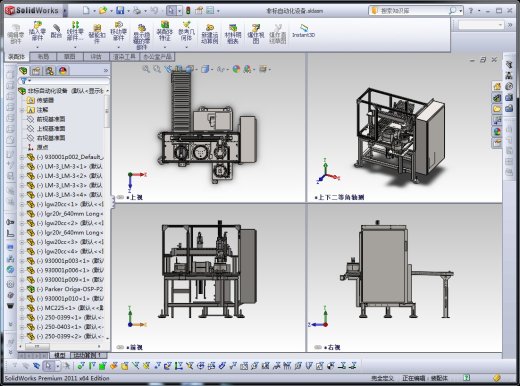Switch to 装配体 assembly ribbon tab
Viewport: 520px width, 386px height.
17,57
